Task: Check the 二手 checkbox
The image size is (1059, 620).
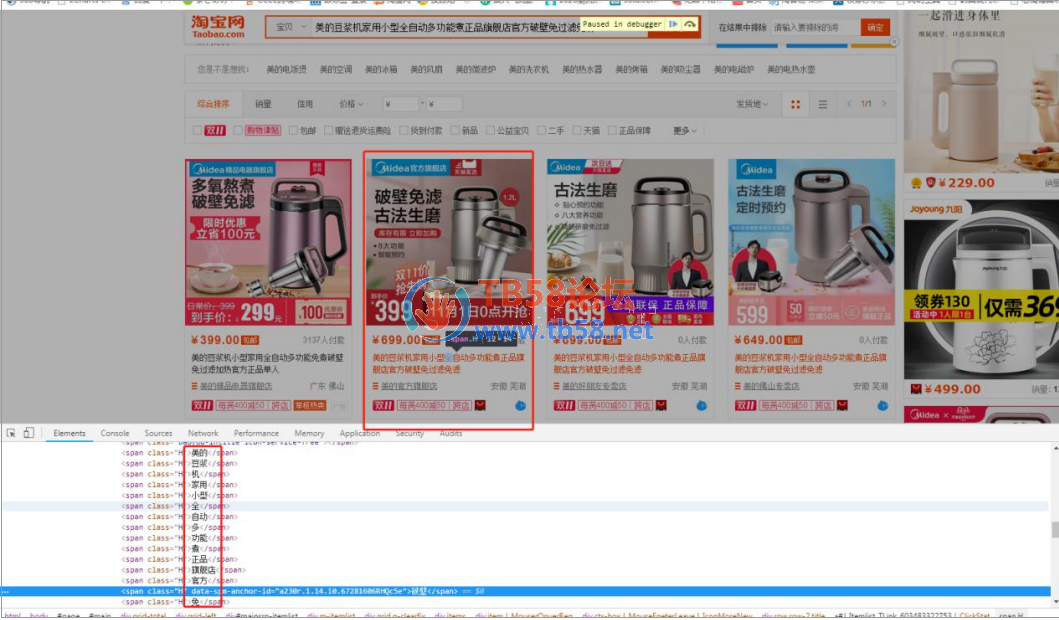Action: 542,130
